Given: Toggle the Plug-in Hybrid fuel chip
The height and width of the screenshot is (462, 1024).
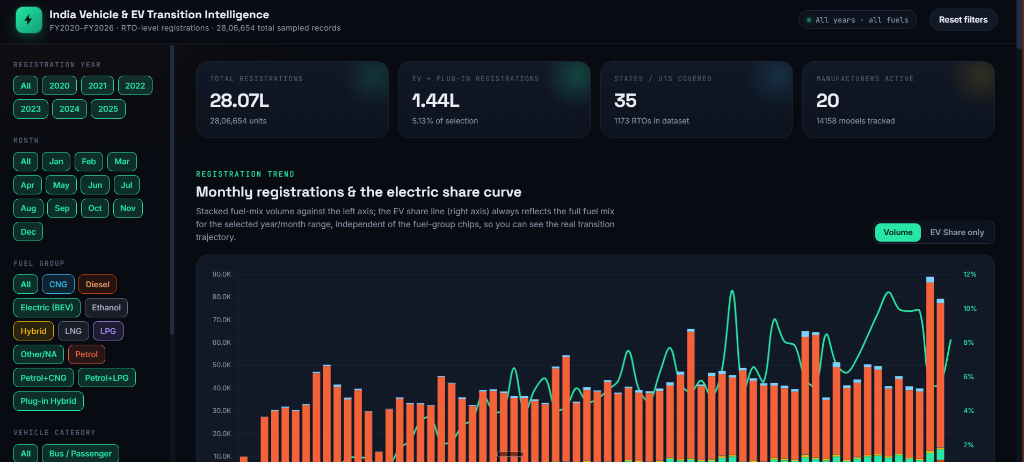Looking at the screenshot, I should [48, 401].
